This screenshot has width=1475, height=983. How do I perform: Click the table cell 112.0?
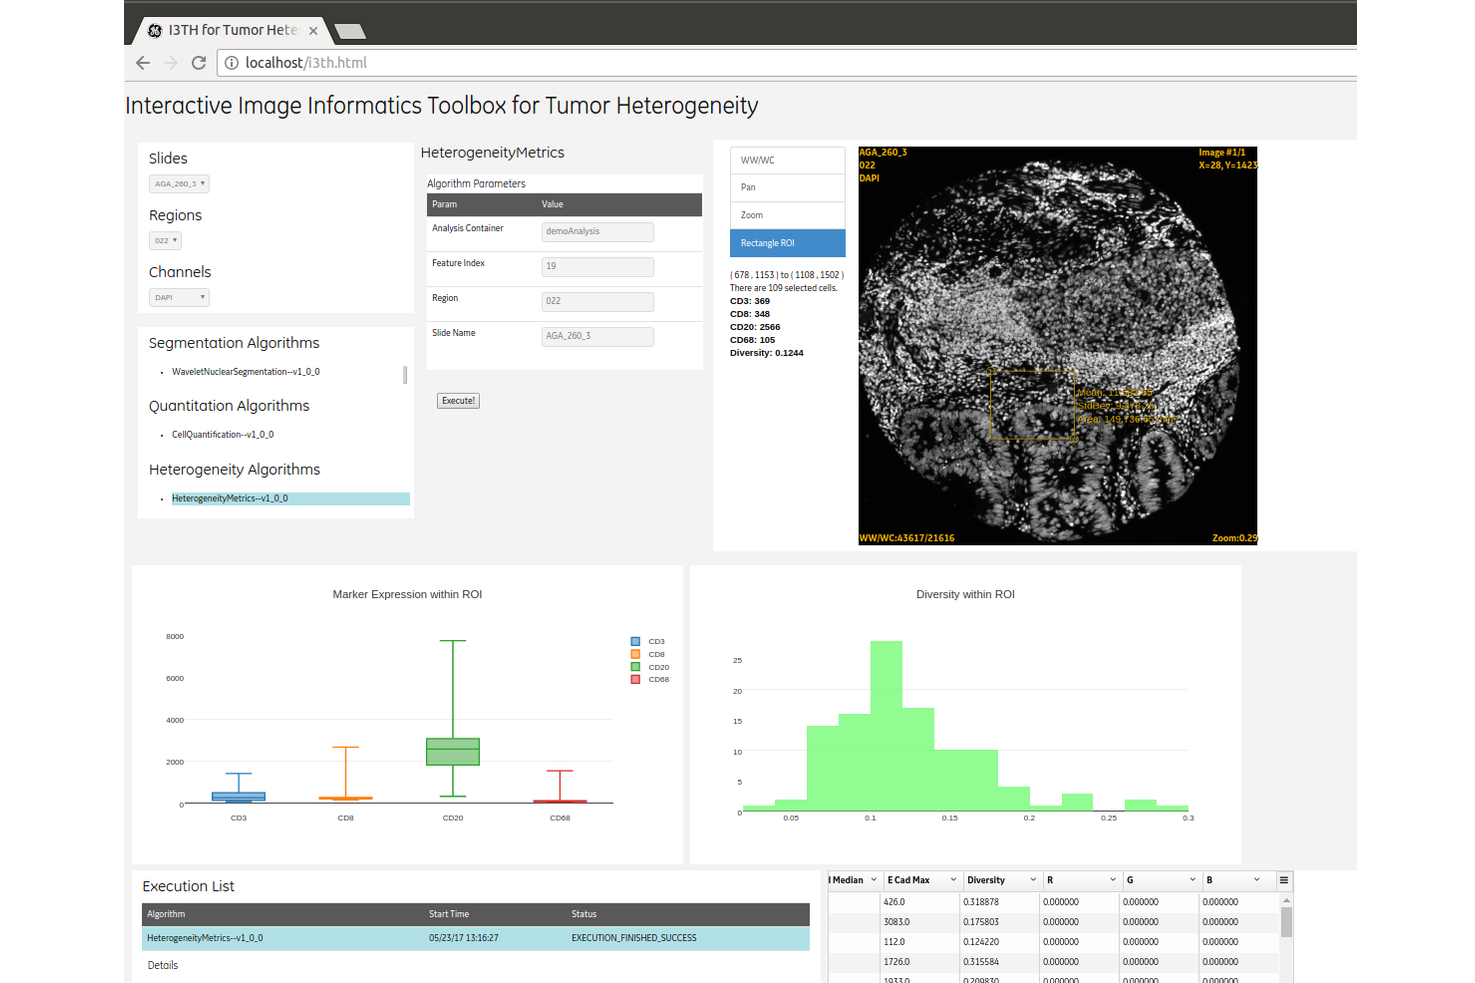point(920,942)
